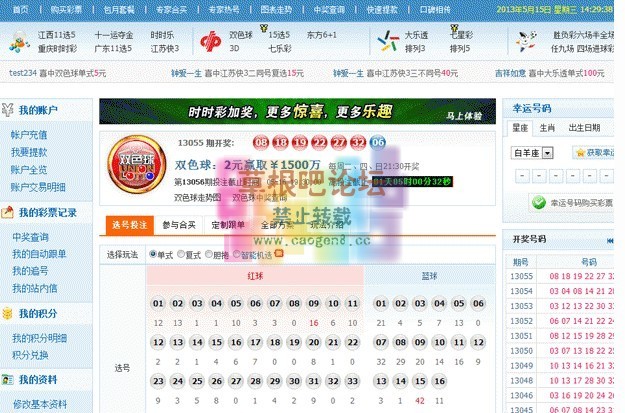The width and height of the screenshot is (625, 413).
Task: Click drawn blue ball 06 in 13055 results
Action: [377, 142]
